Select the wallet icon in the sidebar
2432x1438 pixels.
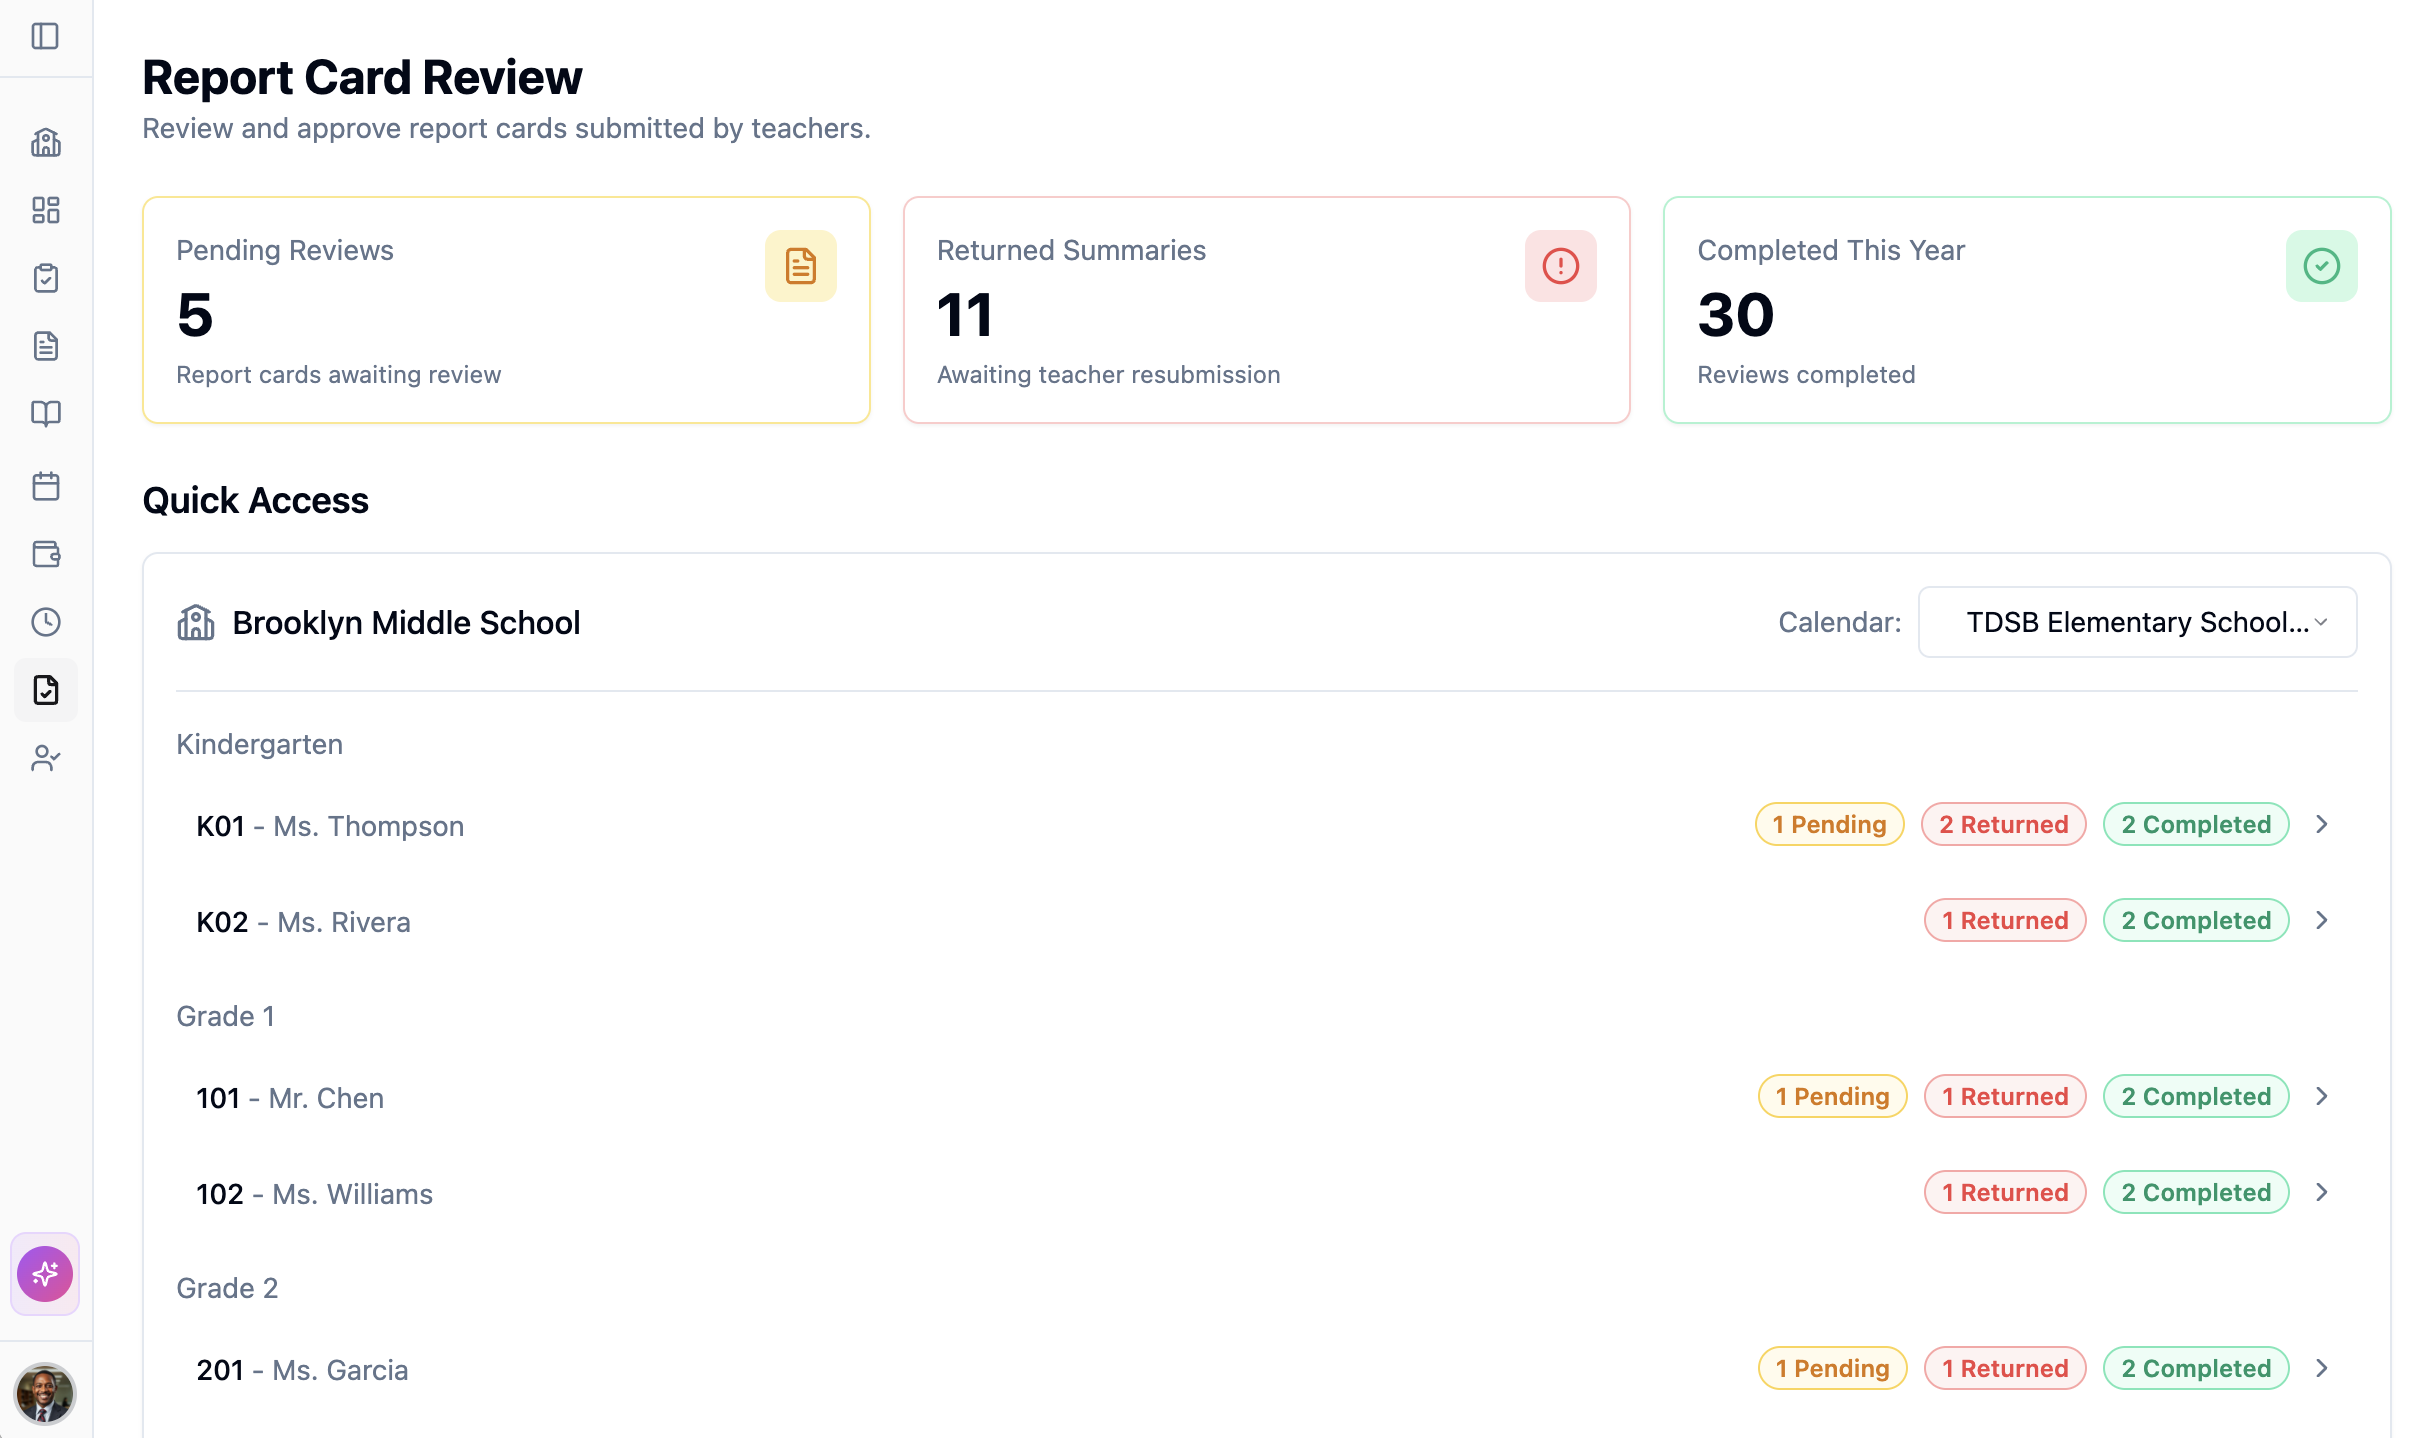click(45, 554)
